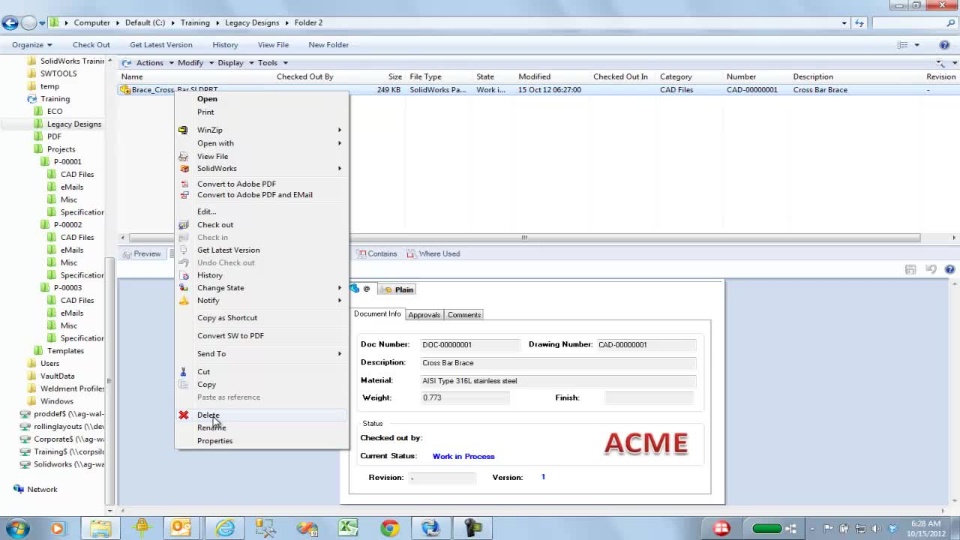Click the SolidWorks submenu icon
This screenshot has height=540, width=960.
click(x=184, y=168)
